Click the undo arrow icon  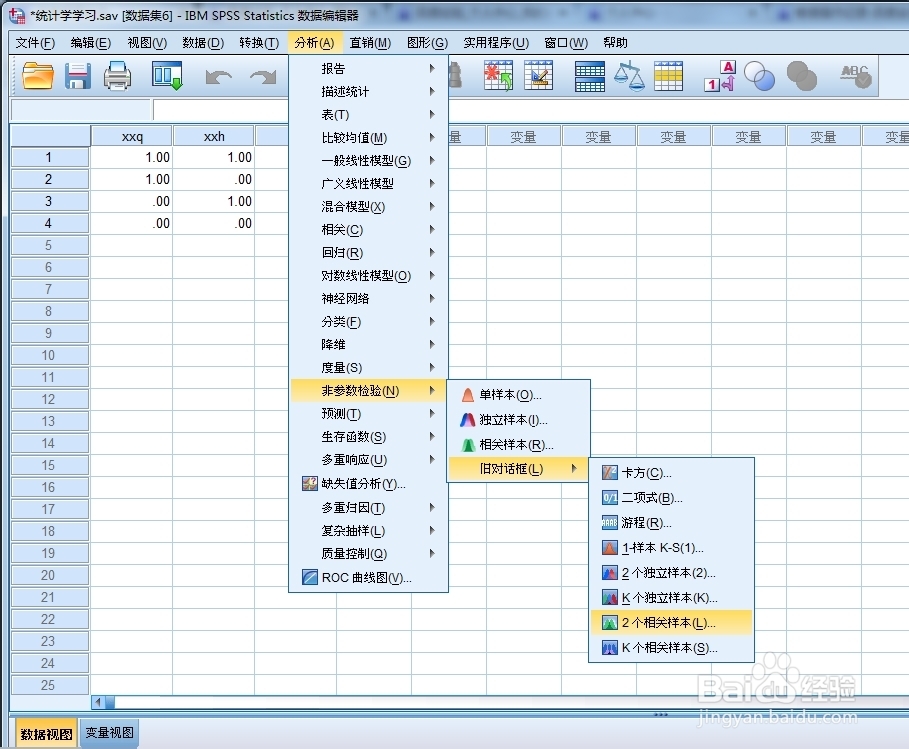click(218, 77)
